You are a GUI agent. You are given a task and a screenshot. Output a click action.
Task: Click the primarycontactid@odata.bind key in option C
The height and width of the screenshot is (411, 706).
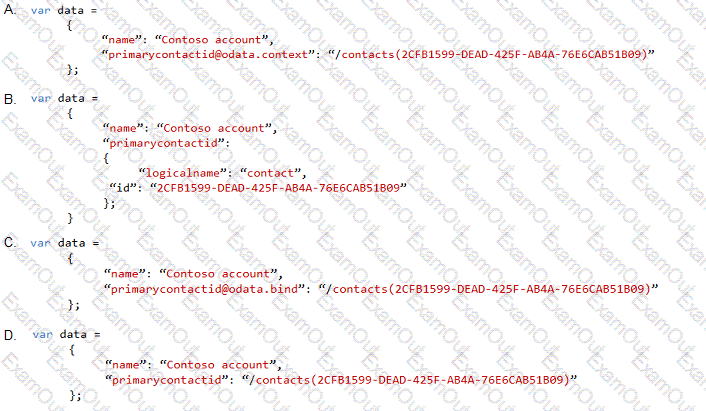204,289
